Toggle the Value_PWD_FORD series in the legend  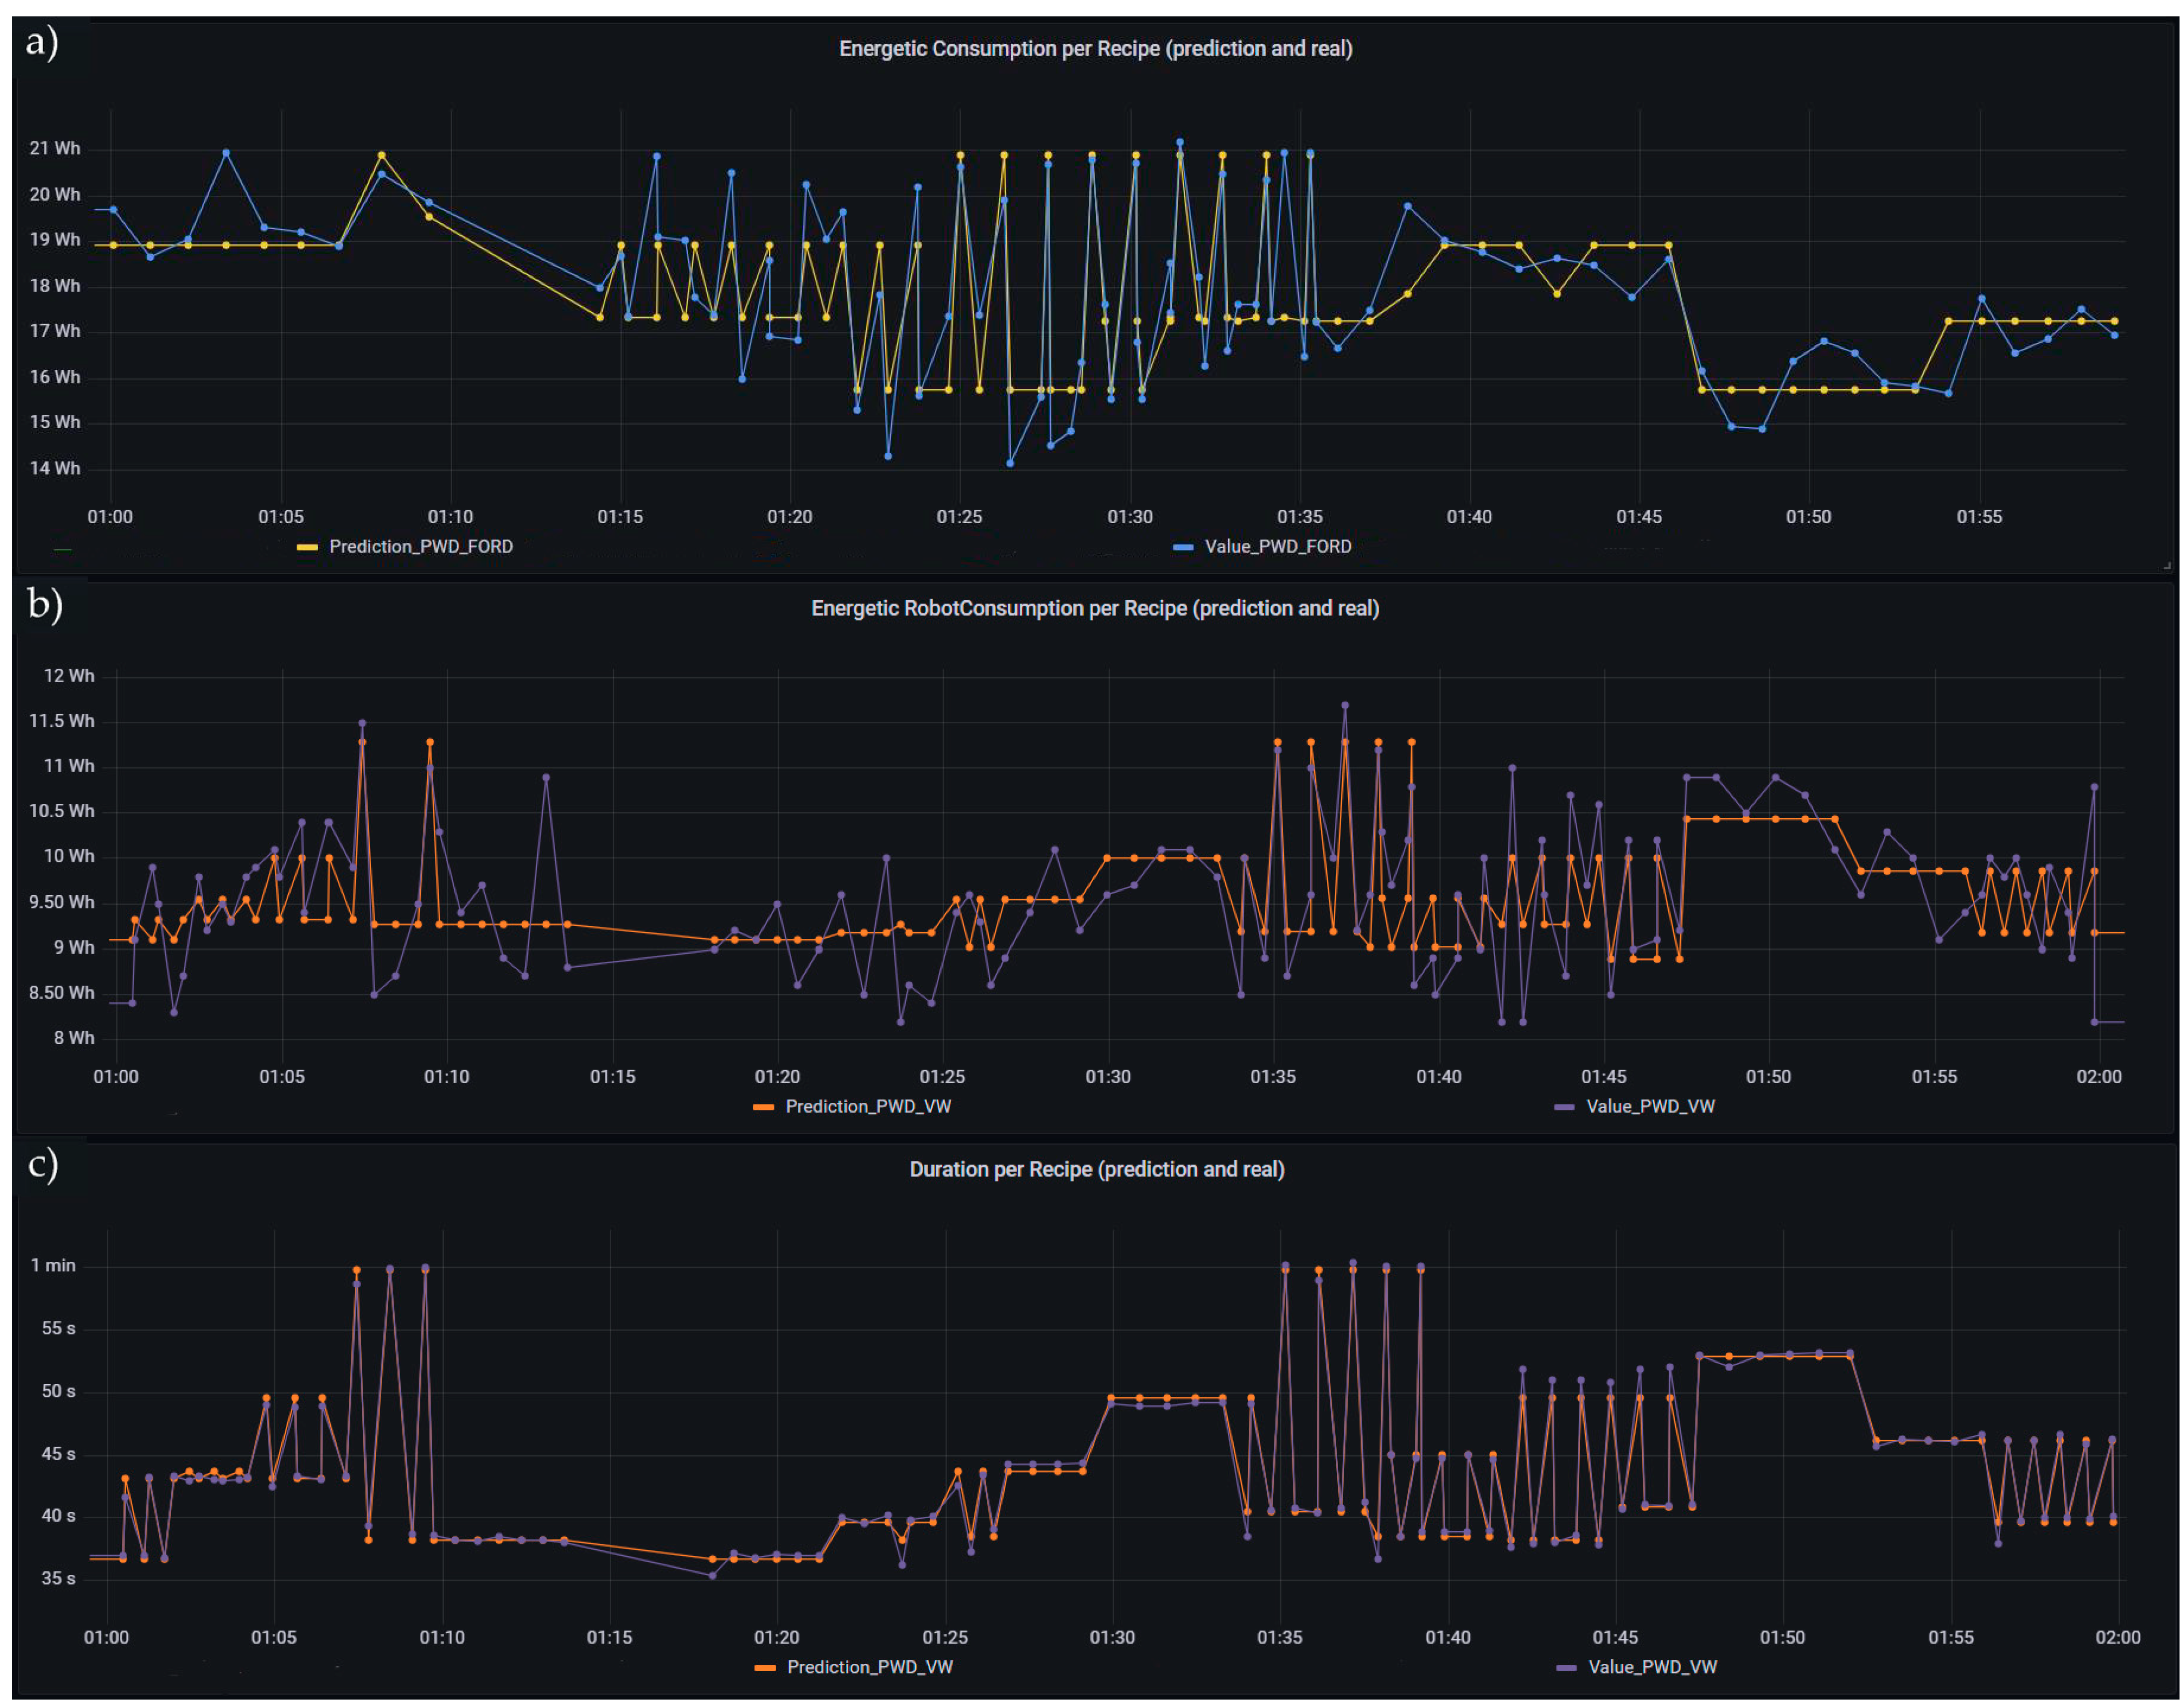[1277, 546]
